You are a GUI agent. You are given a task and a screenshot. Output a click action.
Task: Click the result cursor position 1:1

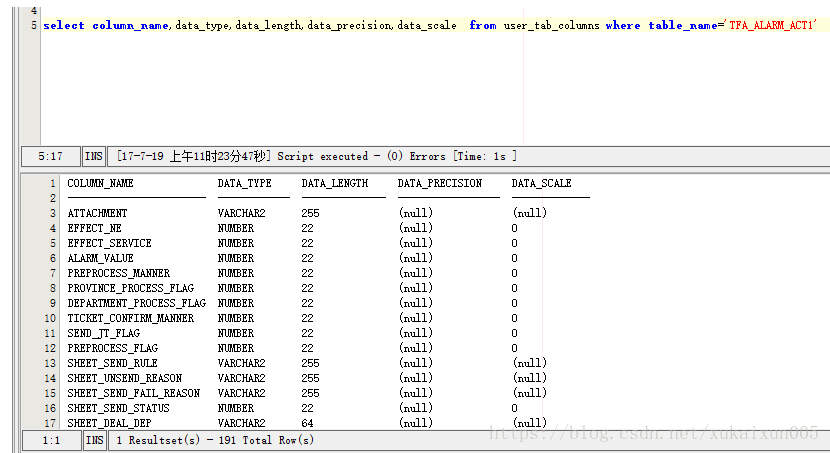(51, 440)
